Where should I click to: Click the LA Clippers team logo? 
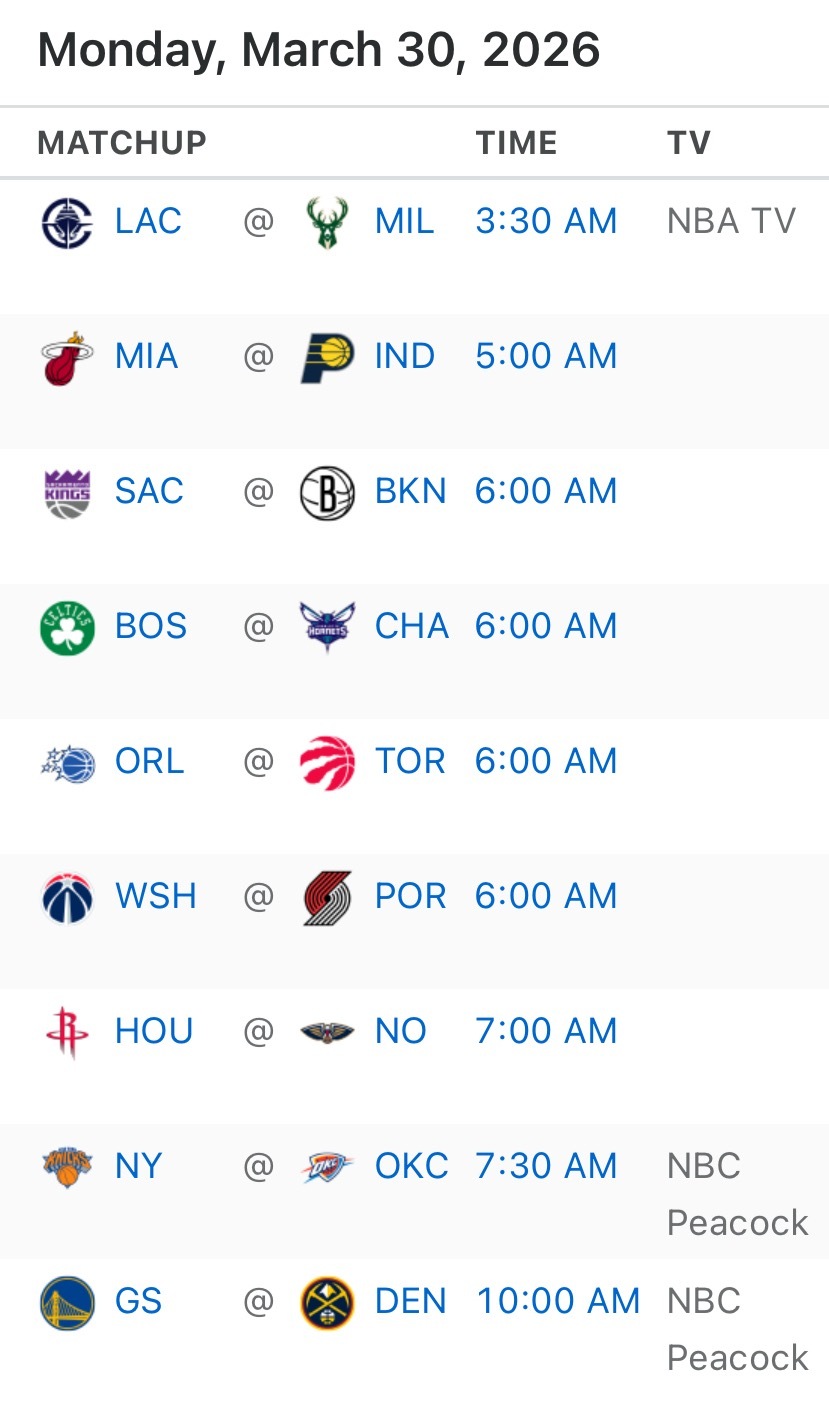(x=67, y=222)
